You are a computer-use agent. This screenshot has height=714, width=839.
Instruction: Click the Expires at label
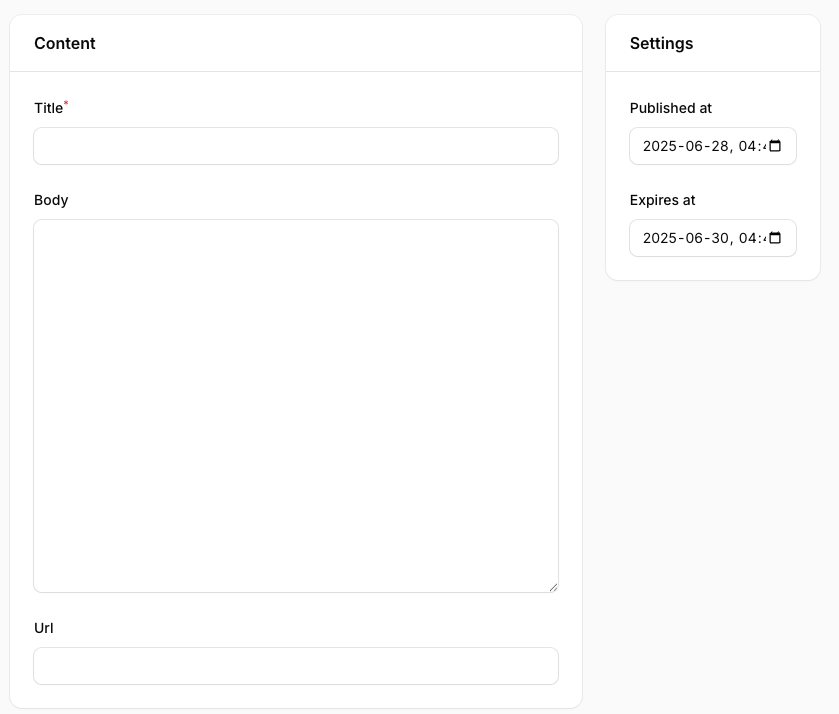point(662,200)
